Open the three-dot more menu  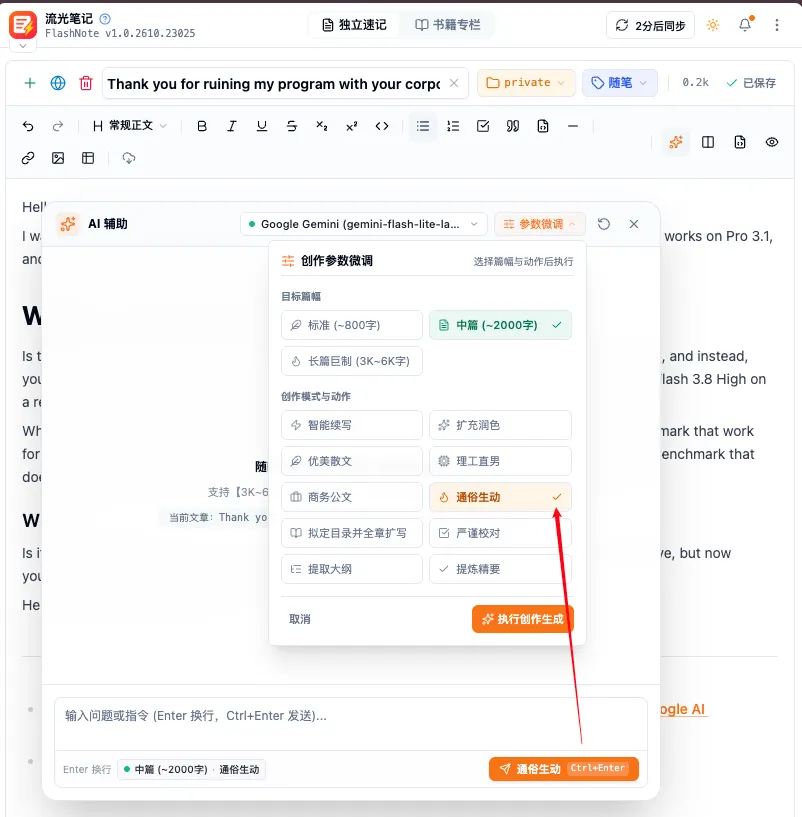point(776,25)
